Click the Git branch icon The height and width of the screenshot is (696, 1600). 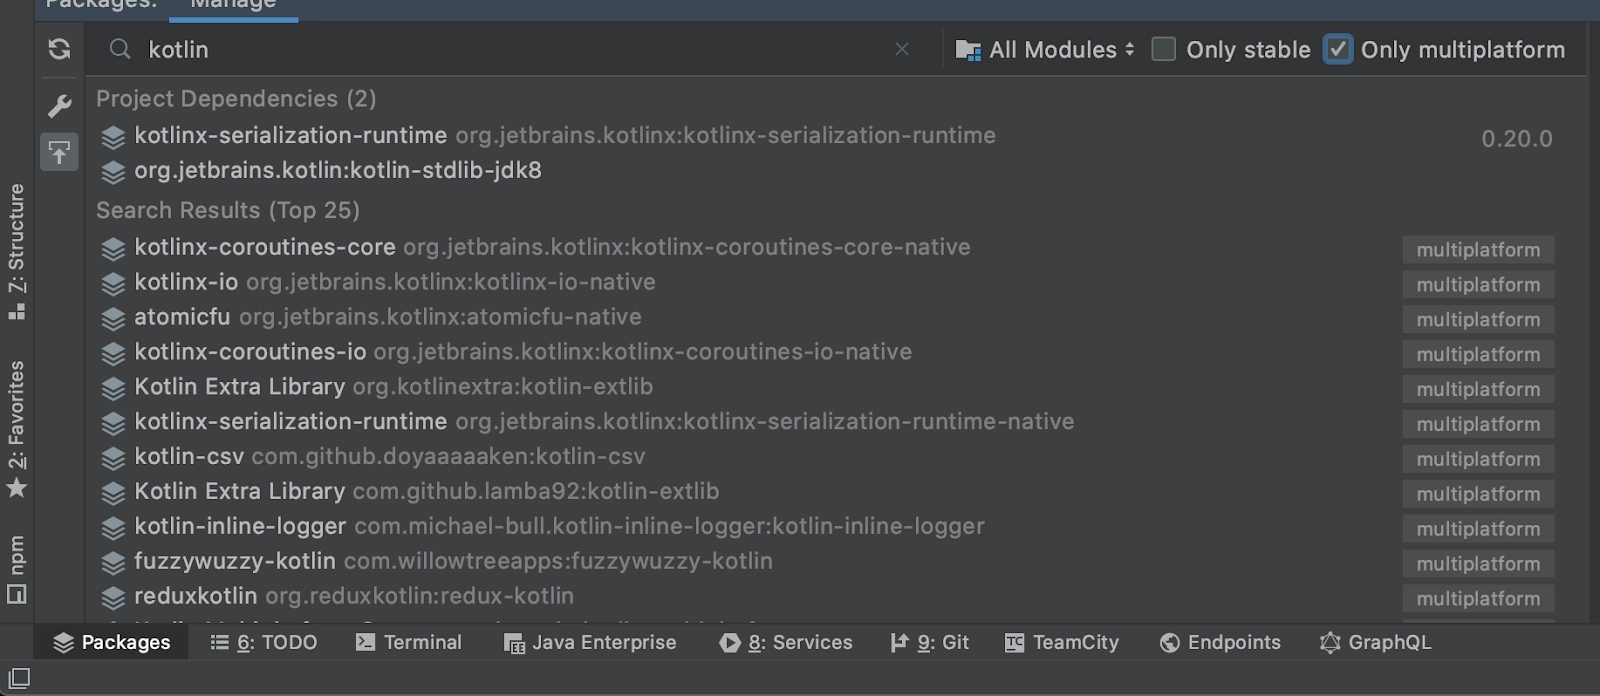coord(899,643)
